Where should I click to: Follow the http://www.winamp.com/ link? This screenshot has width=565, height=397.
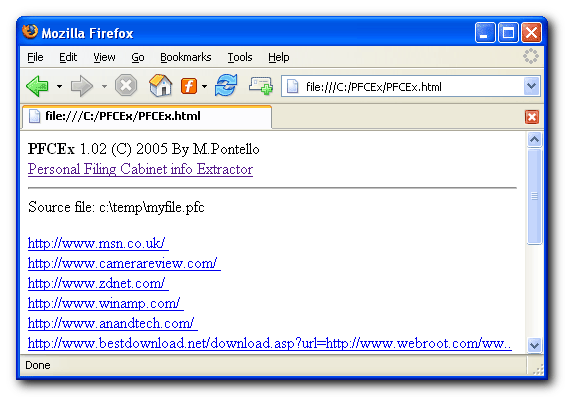click(x=105, y=303)
